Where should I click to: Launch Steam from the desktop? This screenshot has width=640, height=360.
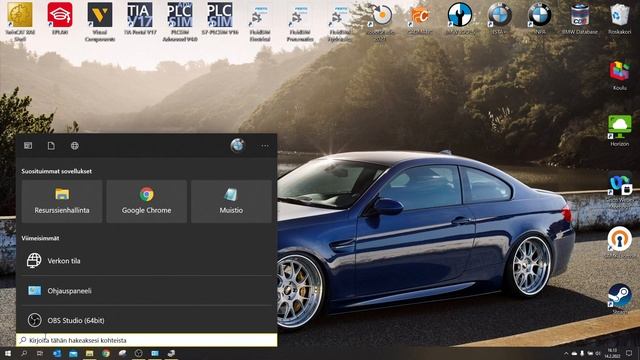click(x=620, y=299)
